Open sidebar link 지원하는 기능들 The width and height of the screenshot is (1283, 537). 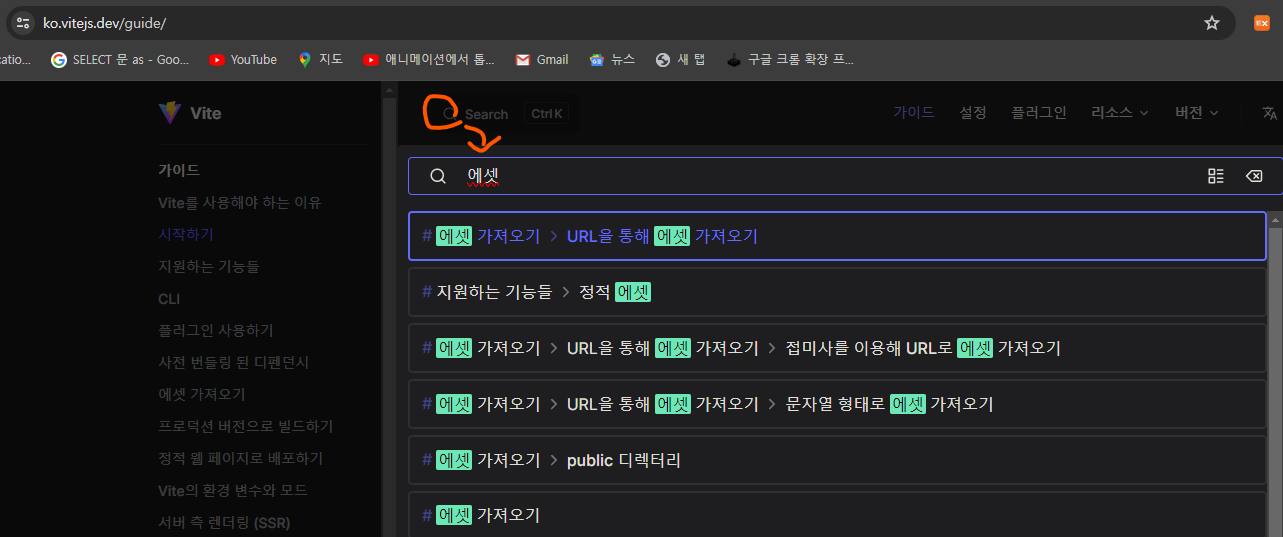point(208,266)
